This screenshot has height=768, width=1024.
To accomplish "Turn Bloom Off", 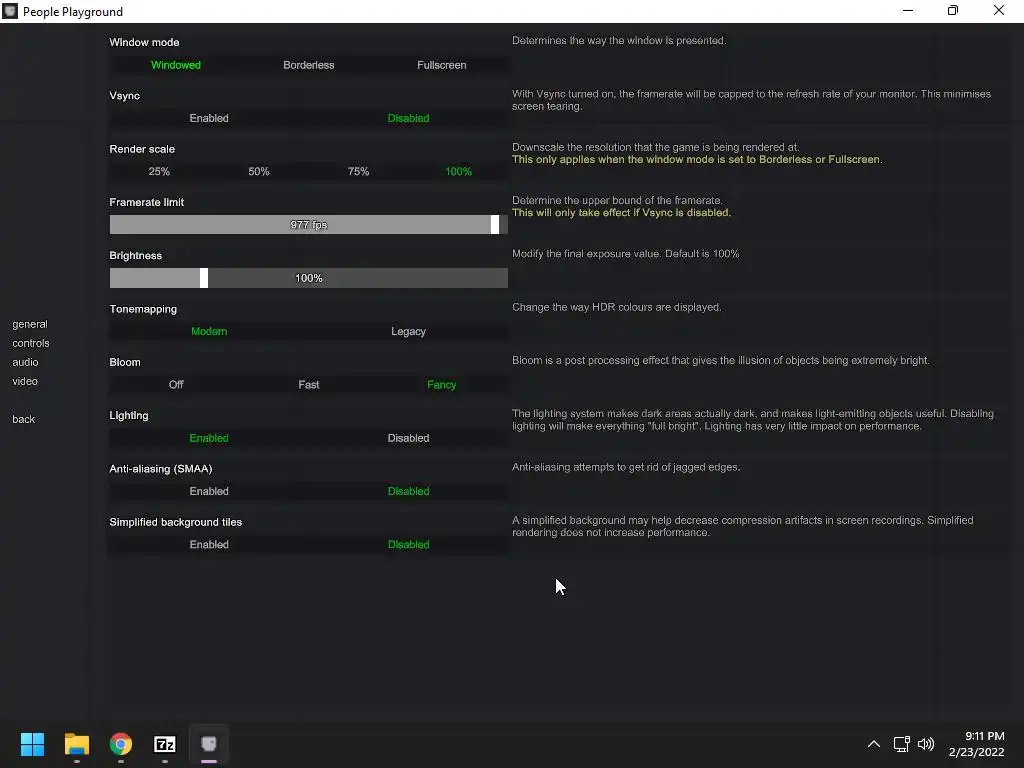I will [176, 385].
